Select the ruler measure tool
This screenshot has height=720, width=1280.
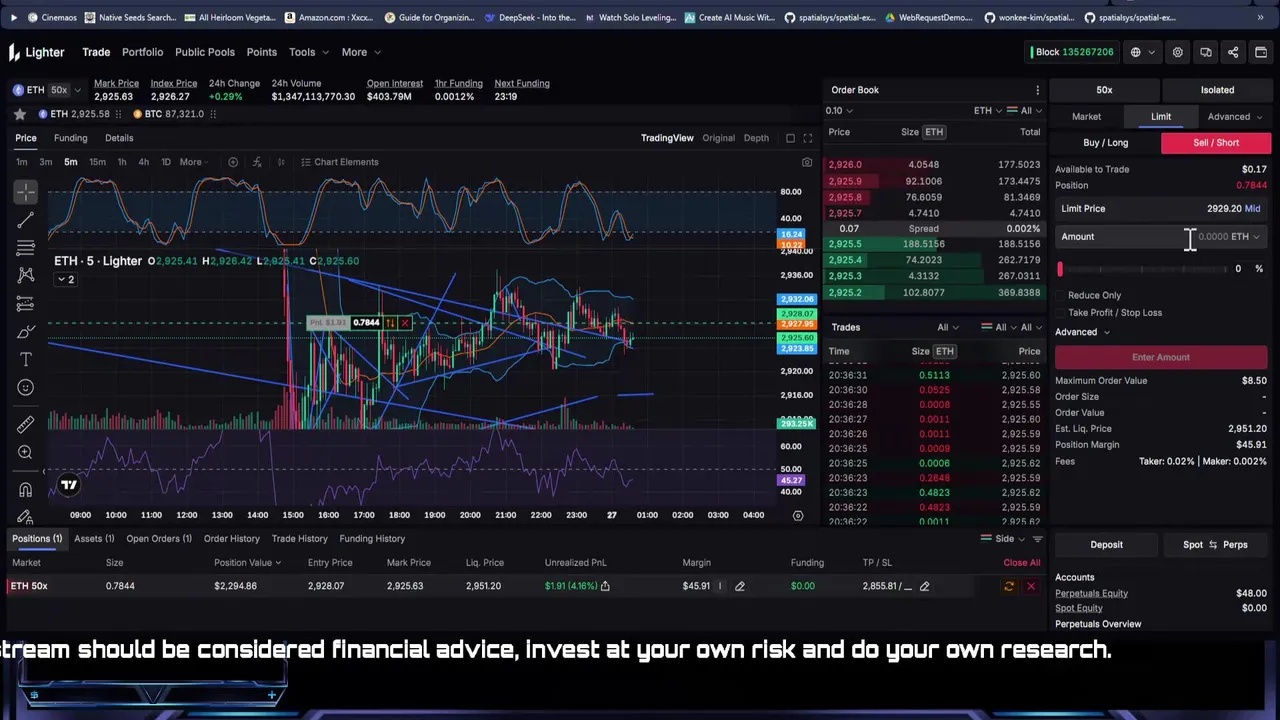(26, 424)
